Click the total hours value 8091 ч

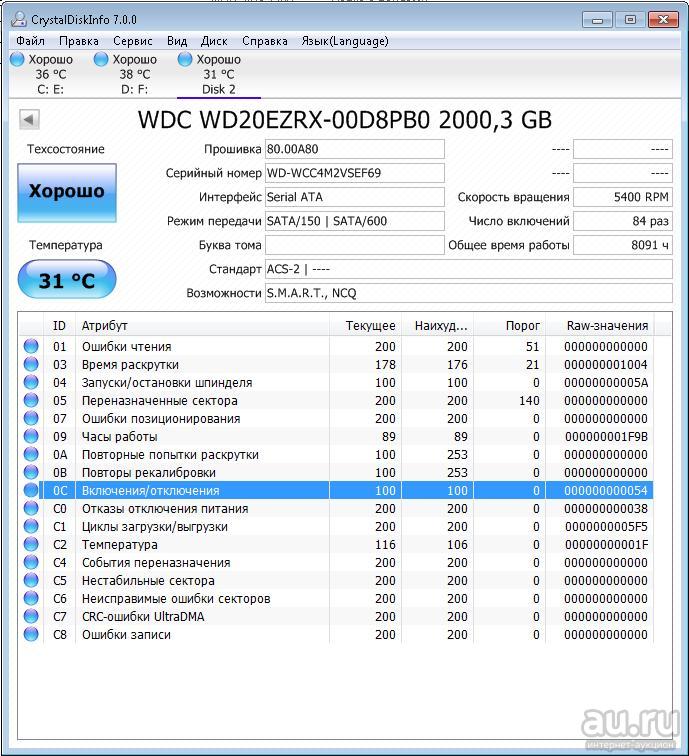(x=622, y=245)
